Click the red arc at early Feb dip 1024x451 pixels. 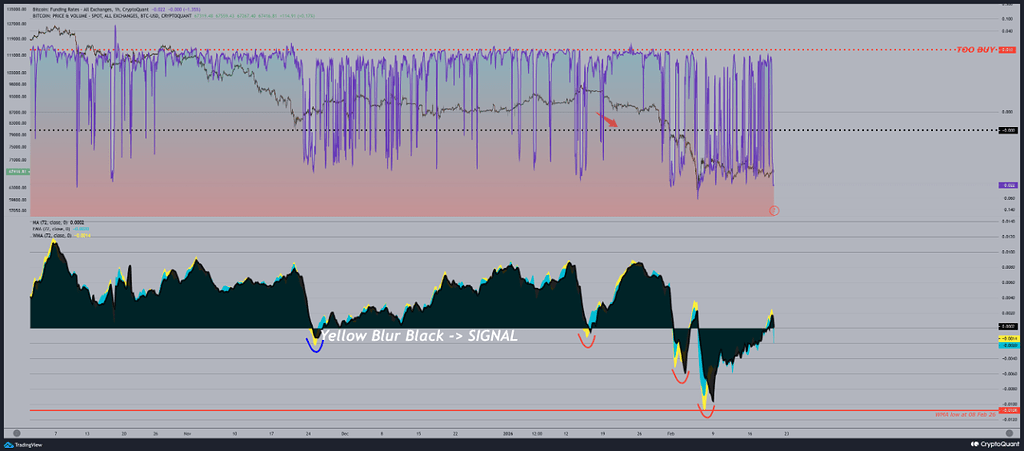click(x=679, y=377)
